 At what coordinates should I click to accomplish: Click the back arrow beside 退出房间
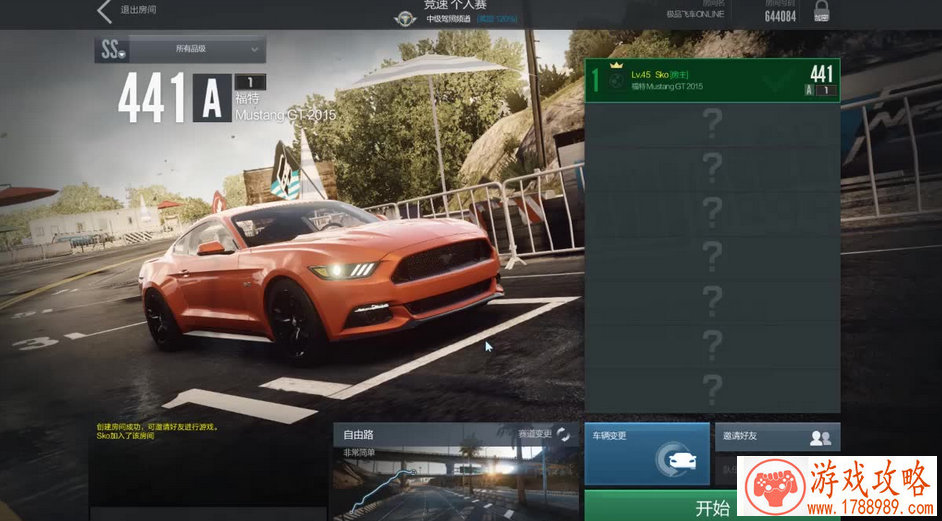[105, 11]
